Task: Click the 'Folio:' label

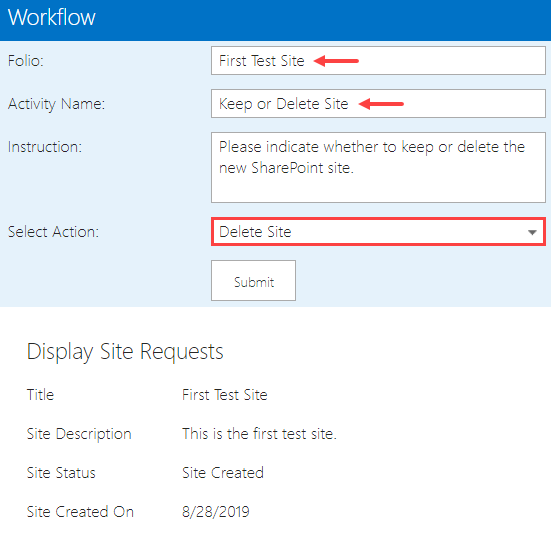Action: click(x=26, y=60)
